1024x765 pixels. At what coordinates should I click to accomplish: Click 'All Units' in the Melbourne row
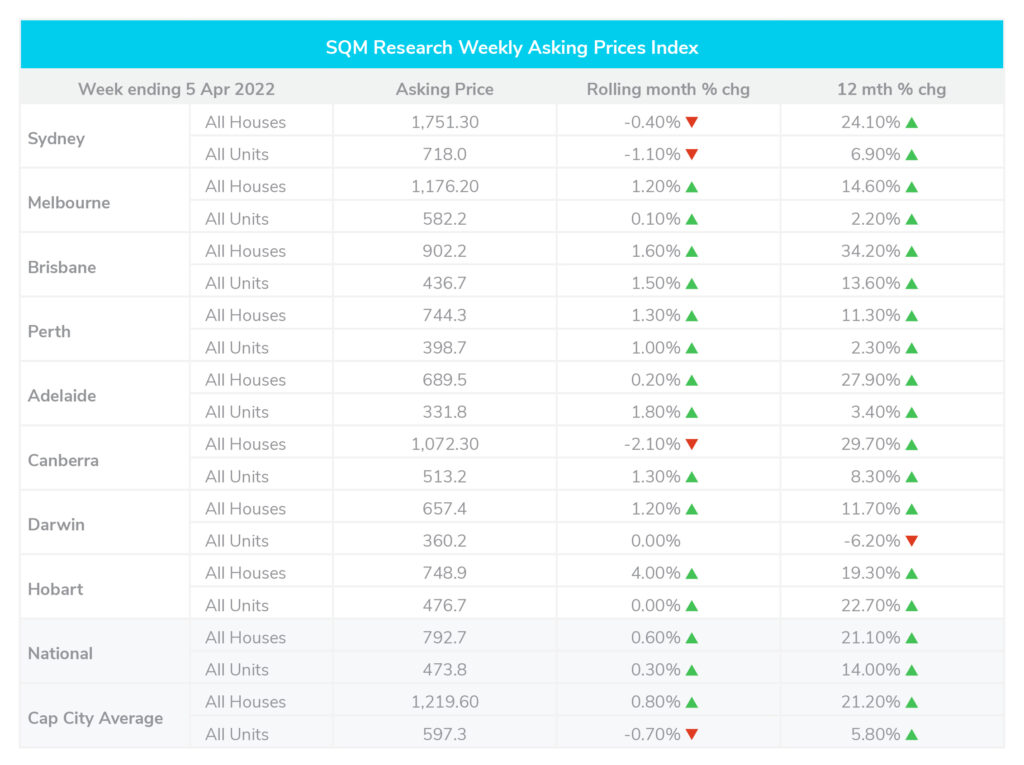(237, 219)
